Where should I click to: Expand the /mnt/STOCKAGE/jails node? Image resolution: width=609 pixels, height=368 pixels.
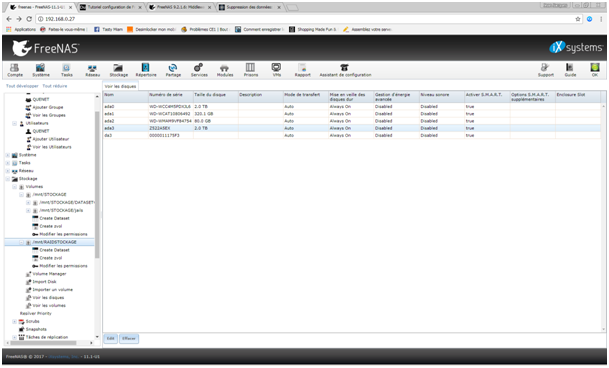tap(28, 210)
